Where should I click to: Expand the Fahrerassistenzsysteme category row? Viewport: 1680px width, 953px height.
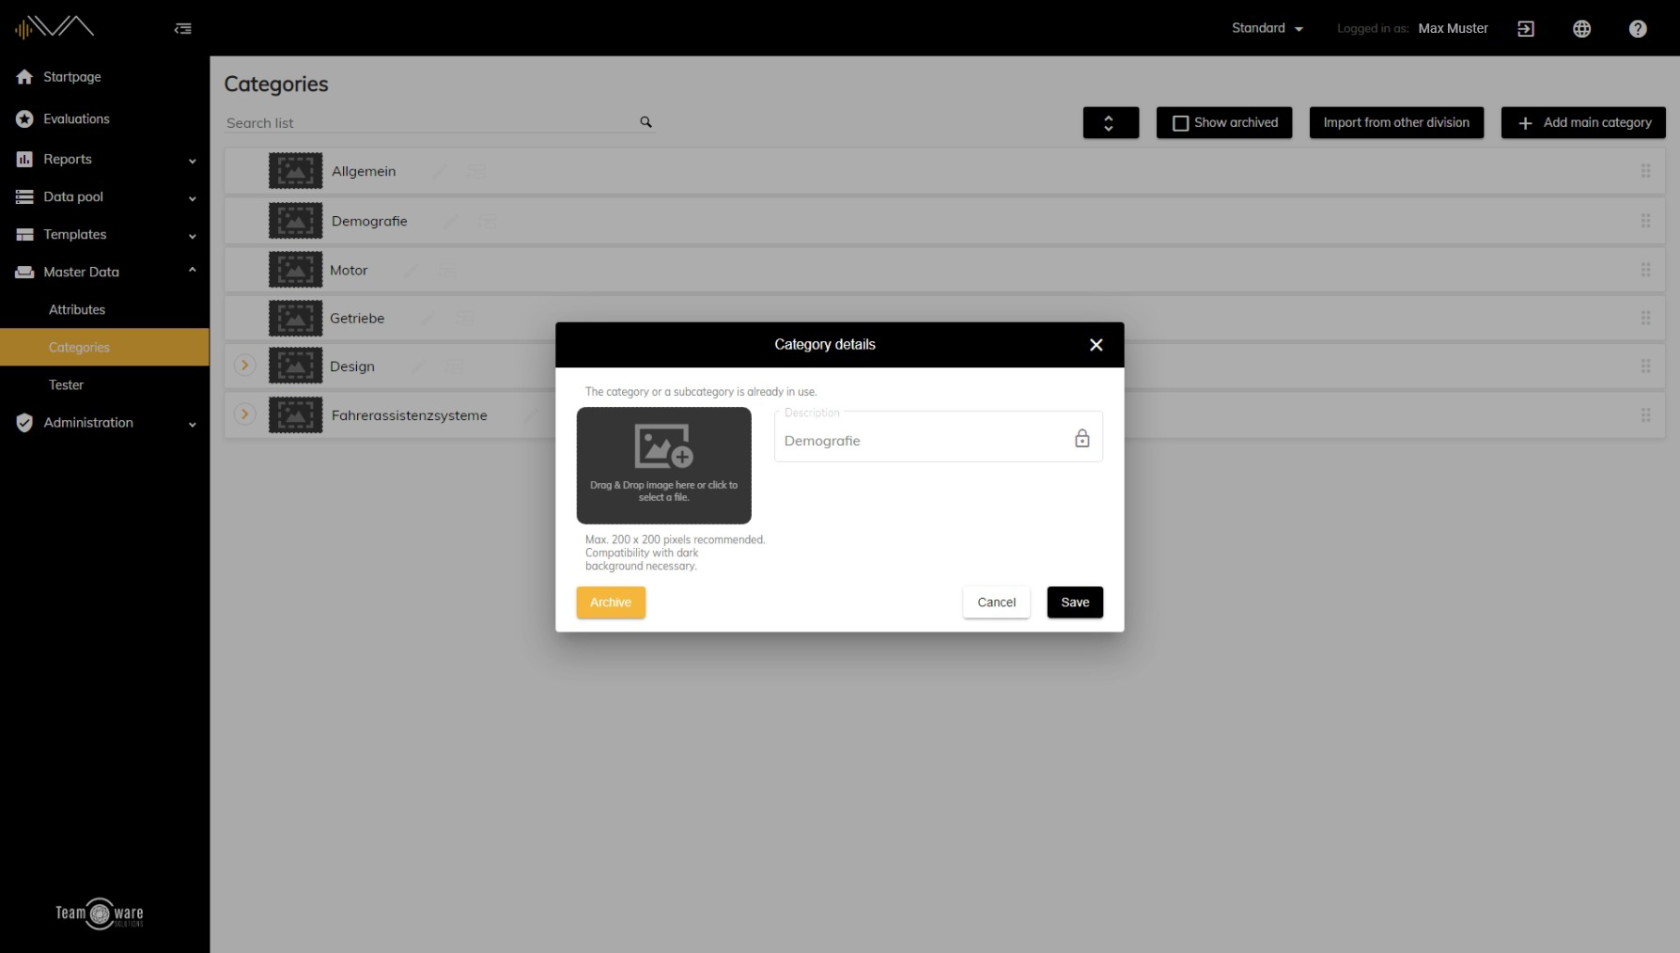click(x=245, y=414)
